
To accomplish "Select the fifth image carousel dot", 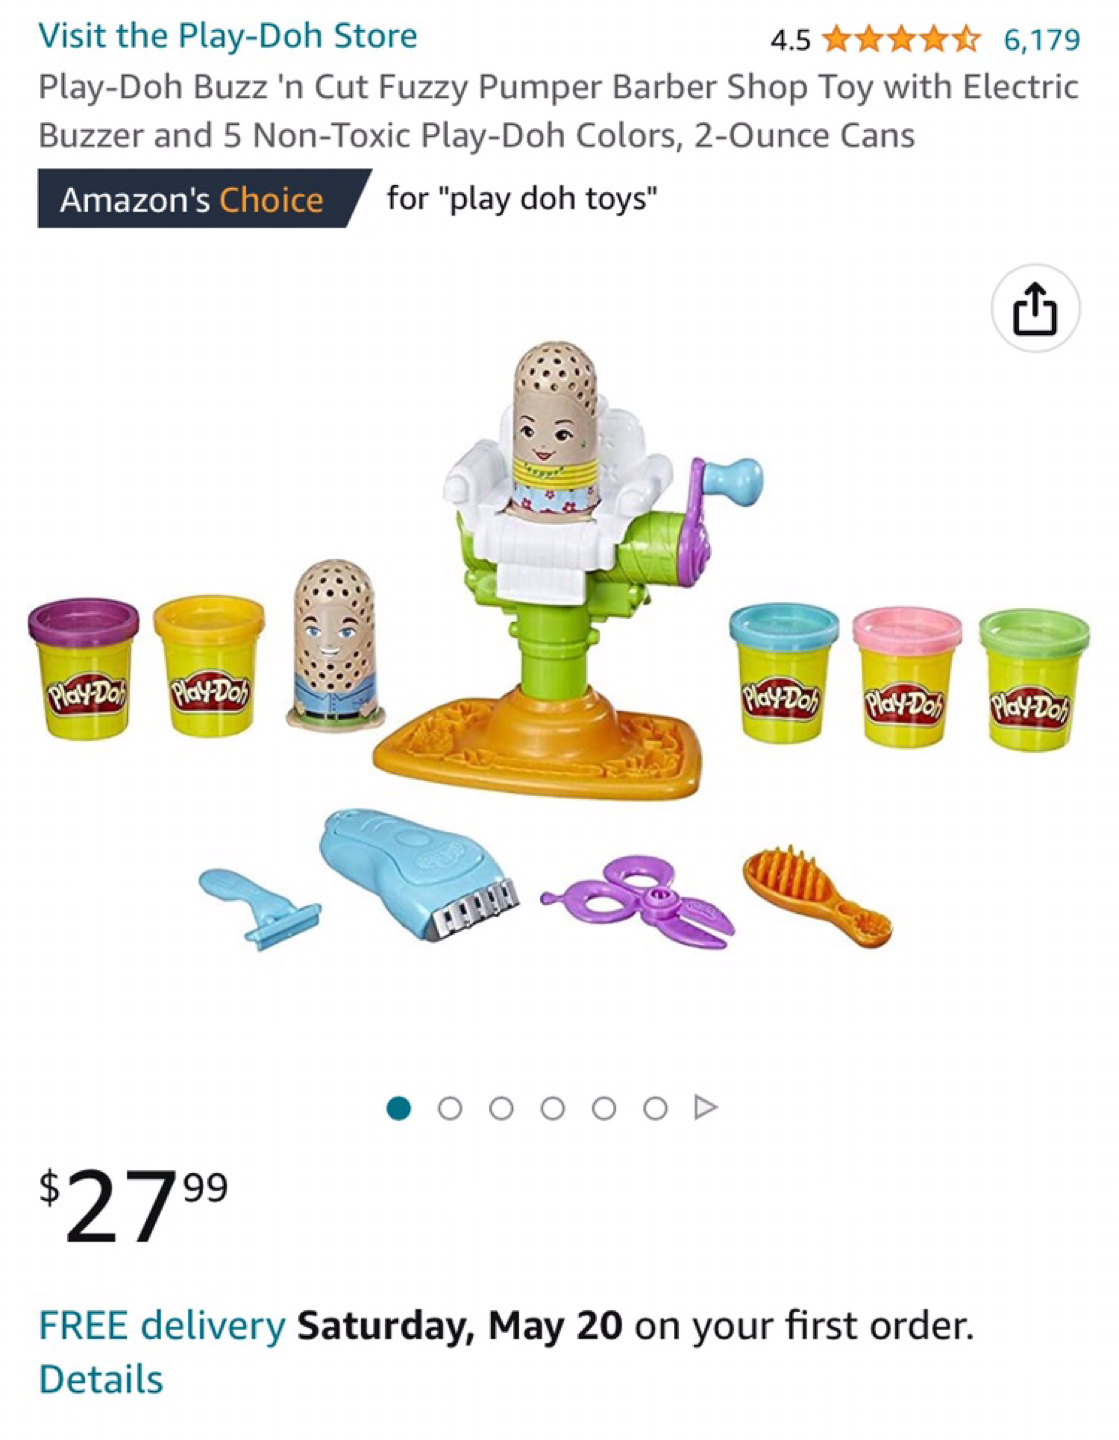I will (x=604, y=1108).
